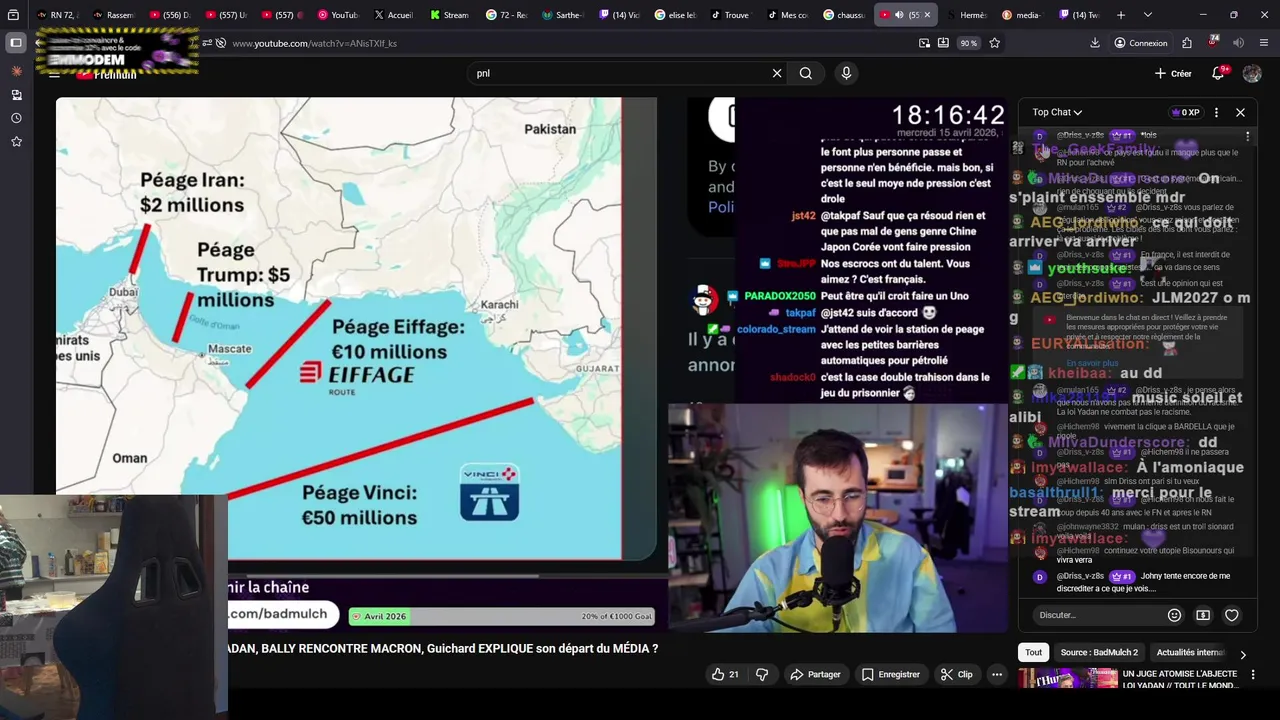Open the top chat message options menu
This screenshot has height=720, width=1280.
(1247, 136)
